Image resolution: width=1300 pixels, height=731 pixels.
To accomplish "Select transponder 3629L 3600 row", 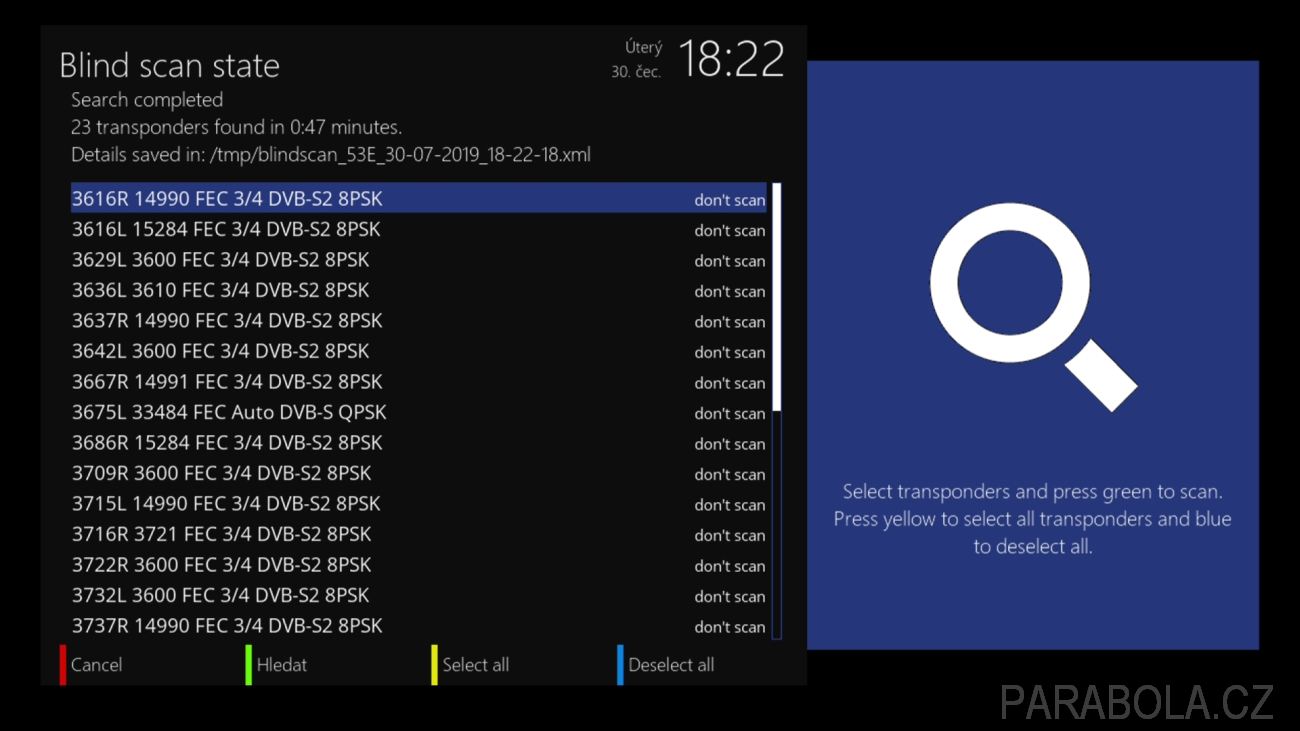I will (419, 260).
